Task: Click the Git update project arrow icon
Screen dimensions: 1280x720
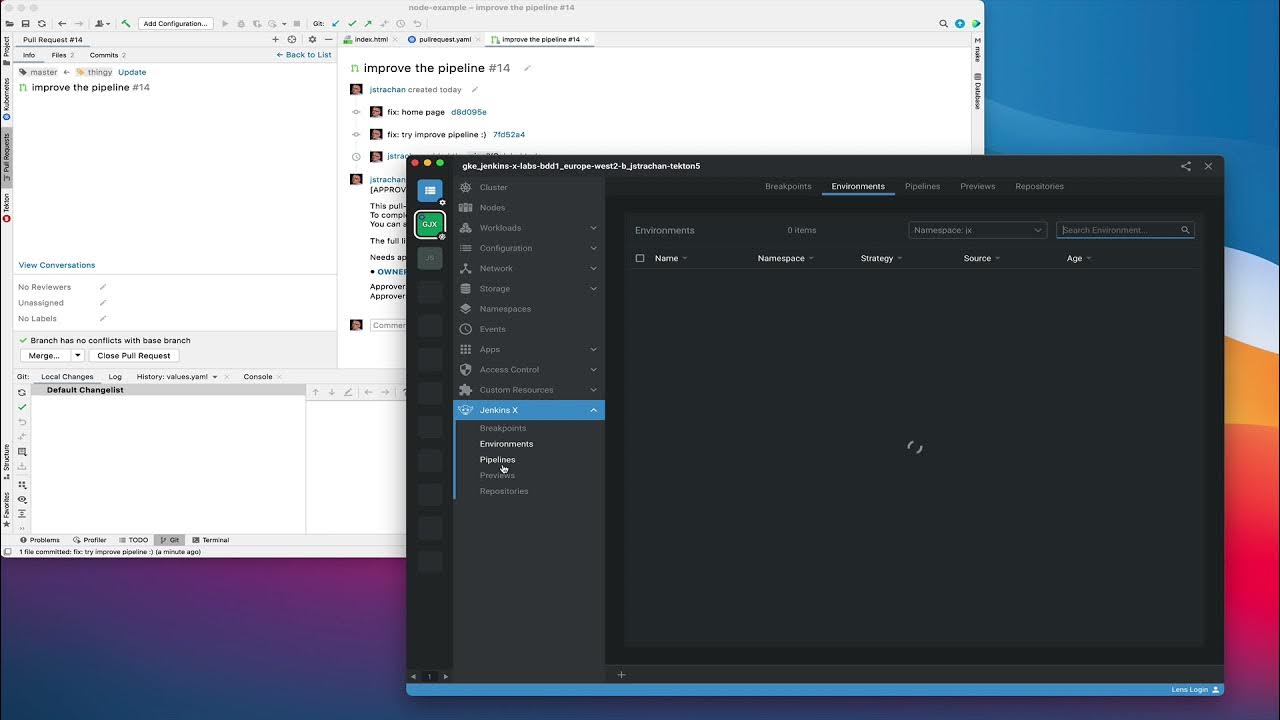Action: (x=335, y=23)
